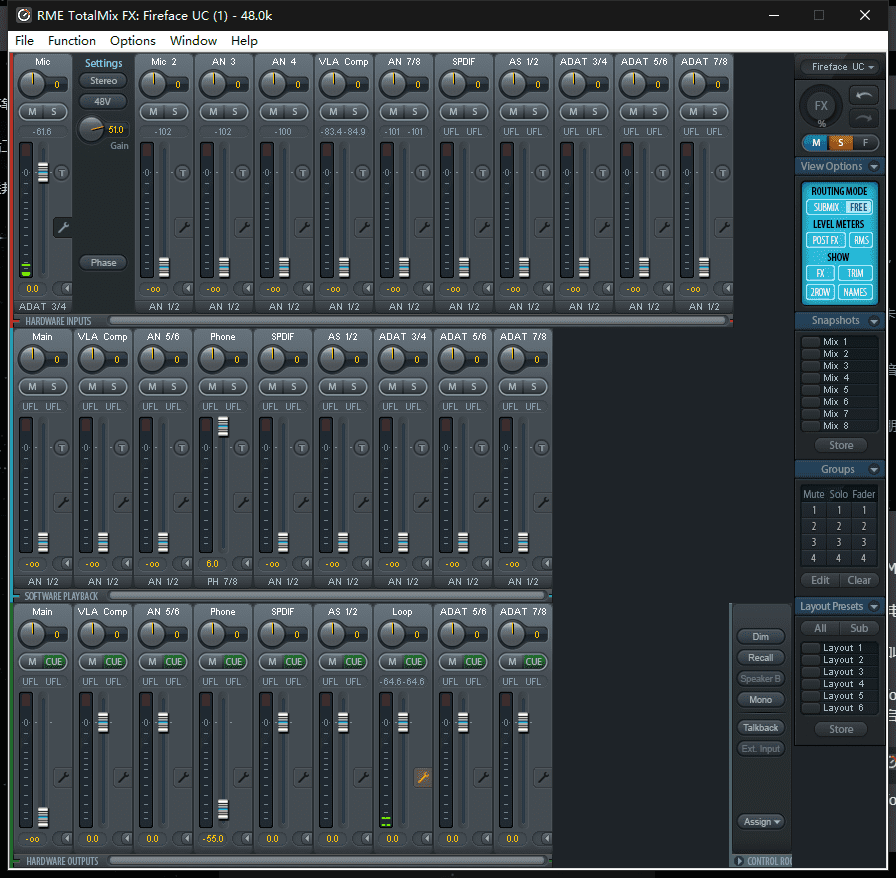Open wrench settings on Main hardware output
This screenshot has height=878, width=896.
tap(62, 777)
